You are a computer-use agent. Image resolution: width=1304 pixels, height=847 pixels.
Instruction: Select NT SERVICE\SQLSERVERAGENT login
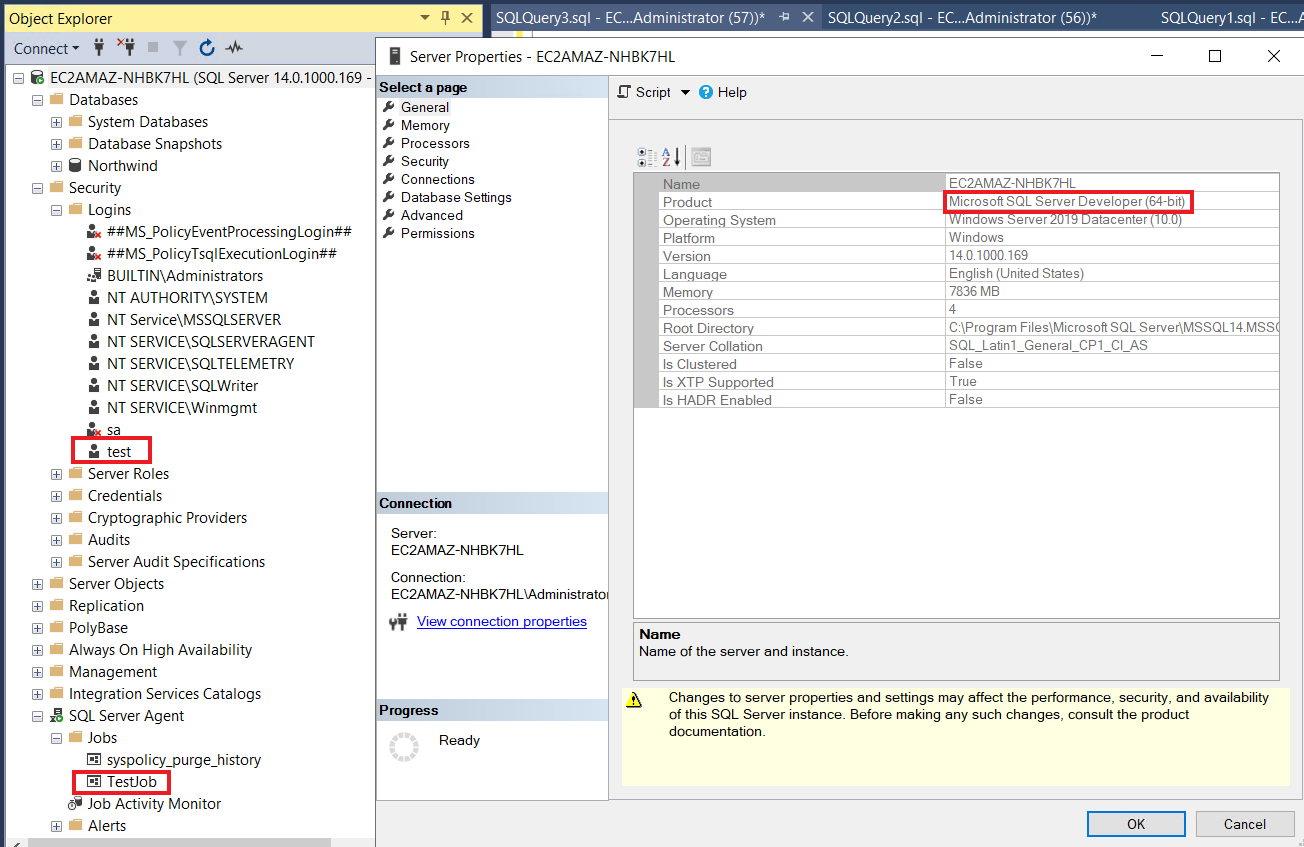tap(211, 342)
